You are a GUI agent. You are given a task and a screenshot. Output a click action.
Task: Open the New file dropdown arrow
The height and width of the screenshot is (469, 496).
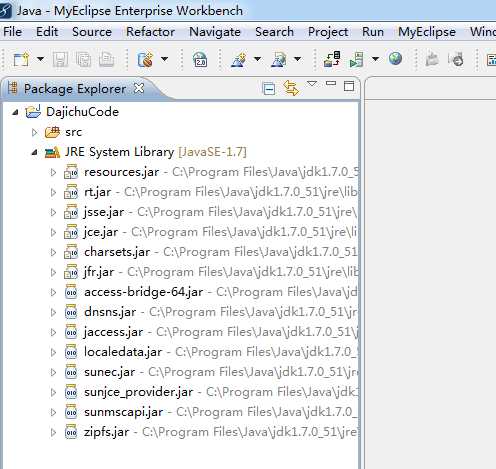coord(40,59)
